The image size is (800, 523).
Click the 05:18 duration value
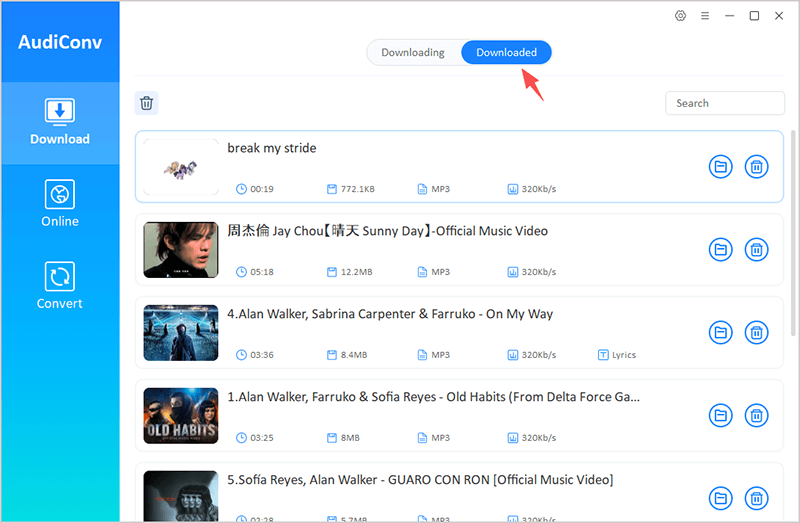(262, 272)
